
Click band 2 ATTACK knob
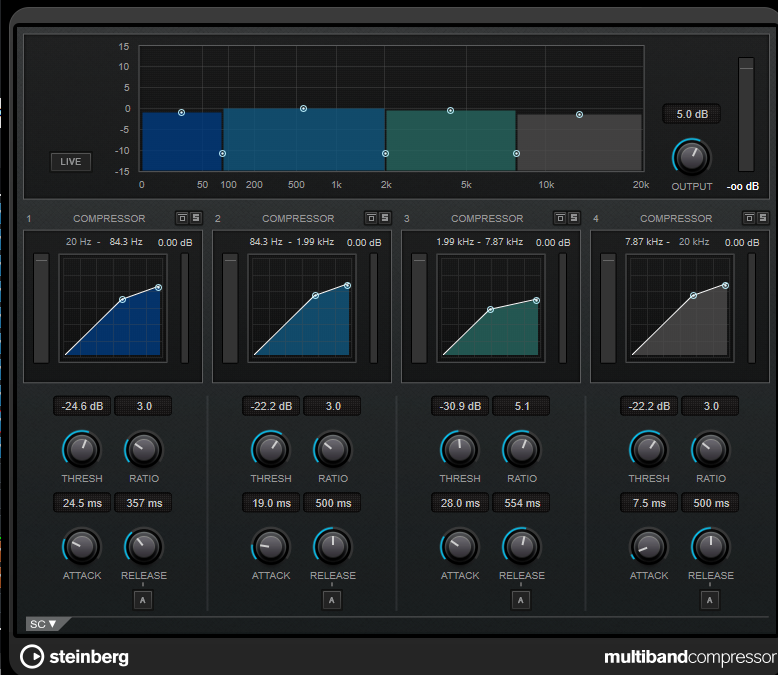[x=271, y=546]
